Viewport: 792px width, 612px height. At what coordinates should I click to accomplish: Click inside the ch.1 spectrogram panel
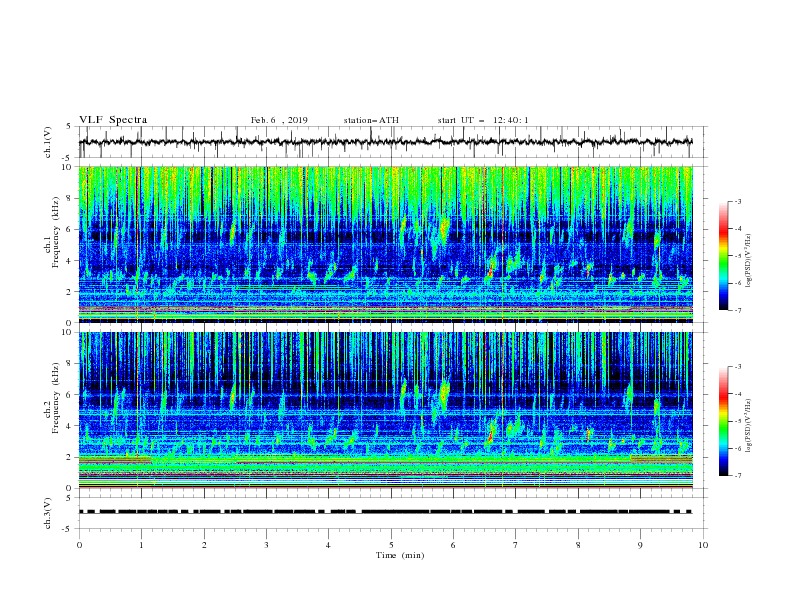coord(386,244)
